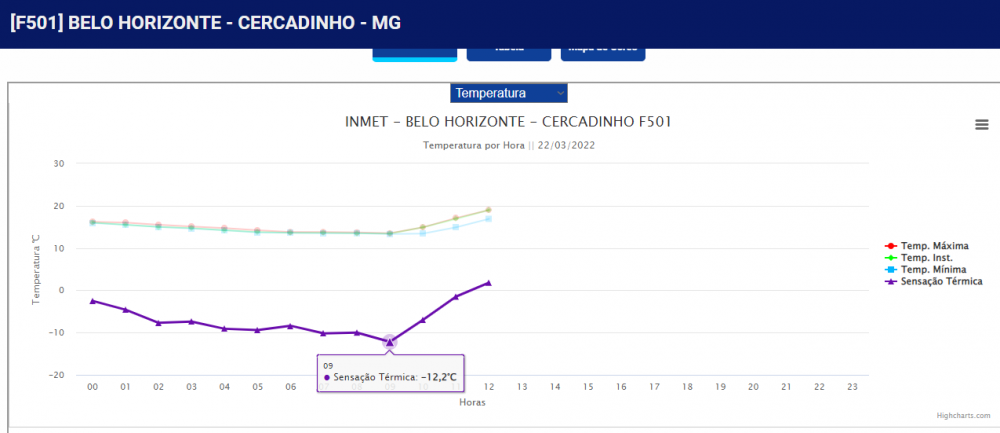Click the partially hidden Tabela tab button
Screen dimensions: 1000x433
point(509,54)
